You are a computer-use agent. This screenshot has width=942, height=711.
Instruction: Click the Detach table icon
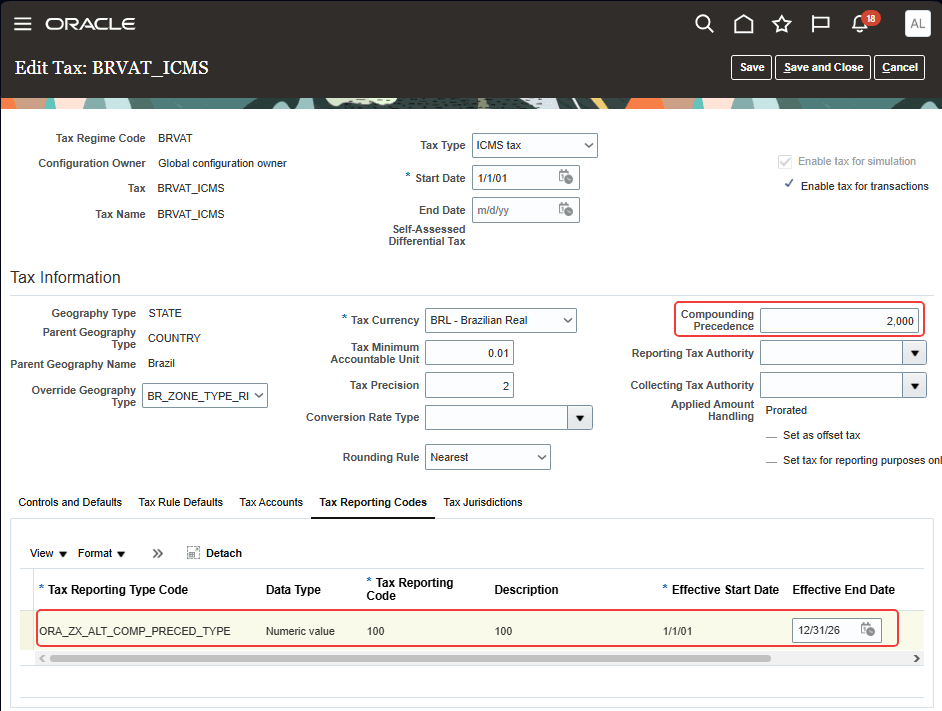193,553
